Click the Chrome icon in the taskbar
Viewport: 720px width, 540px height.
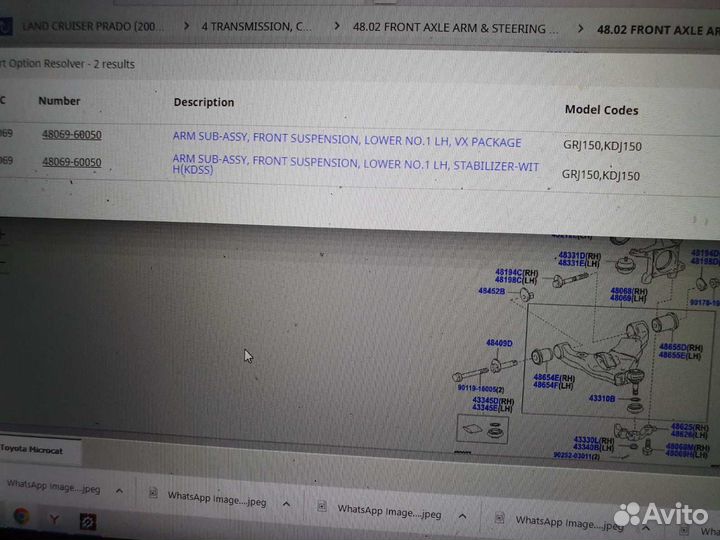tap(21, 517)
